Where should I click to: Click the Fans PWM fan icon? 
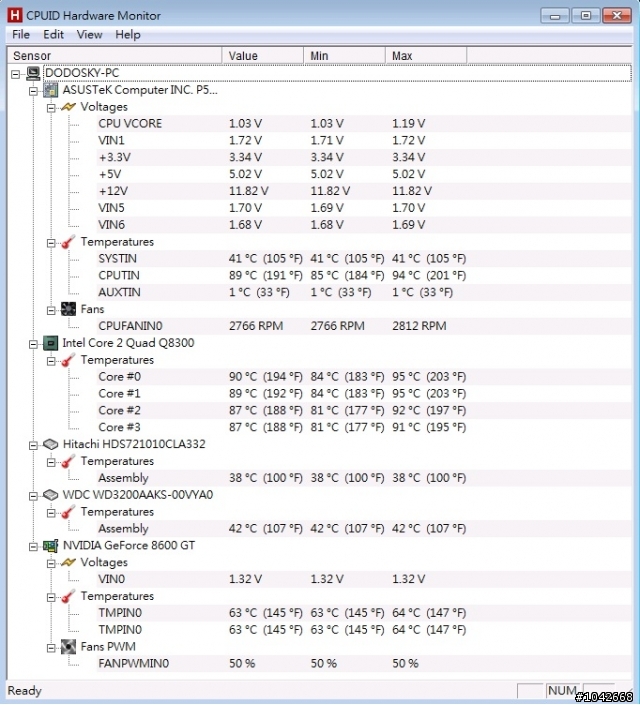[x=68, y=647]
